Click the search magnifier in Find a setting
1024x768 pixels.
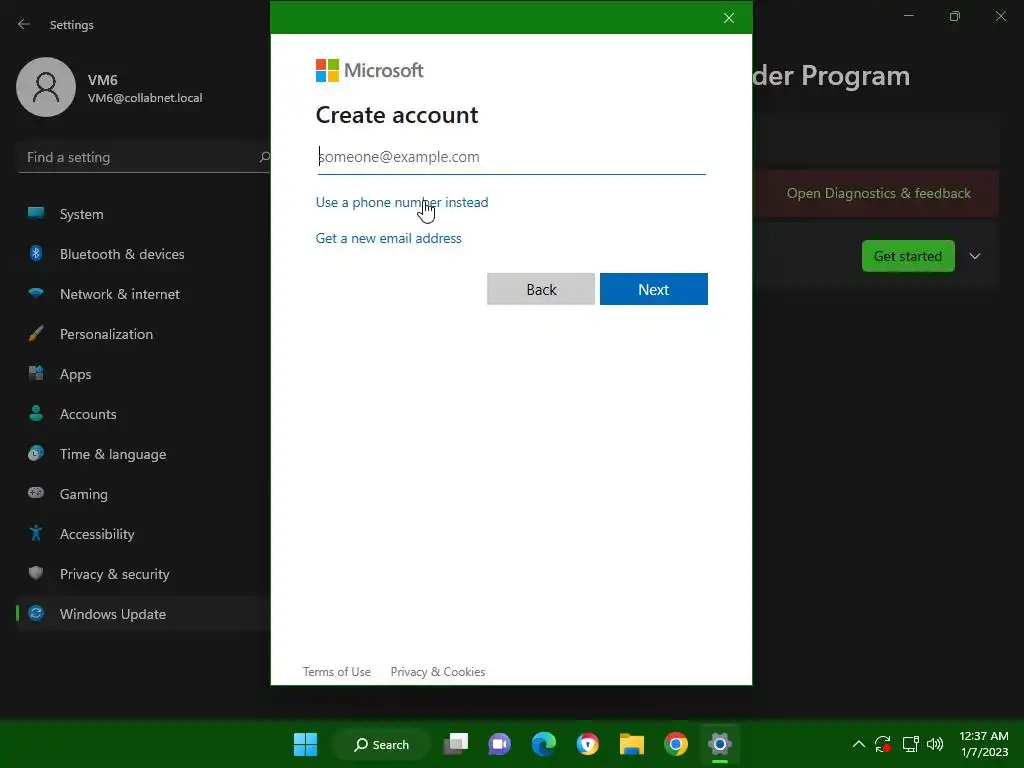tap(264, 157)
